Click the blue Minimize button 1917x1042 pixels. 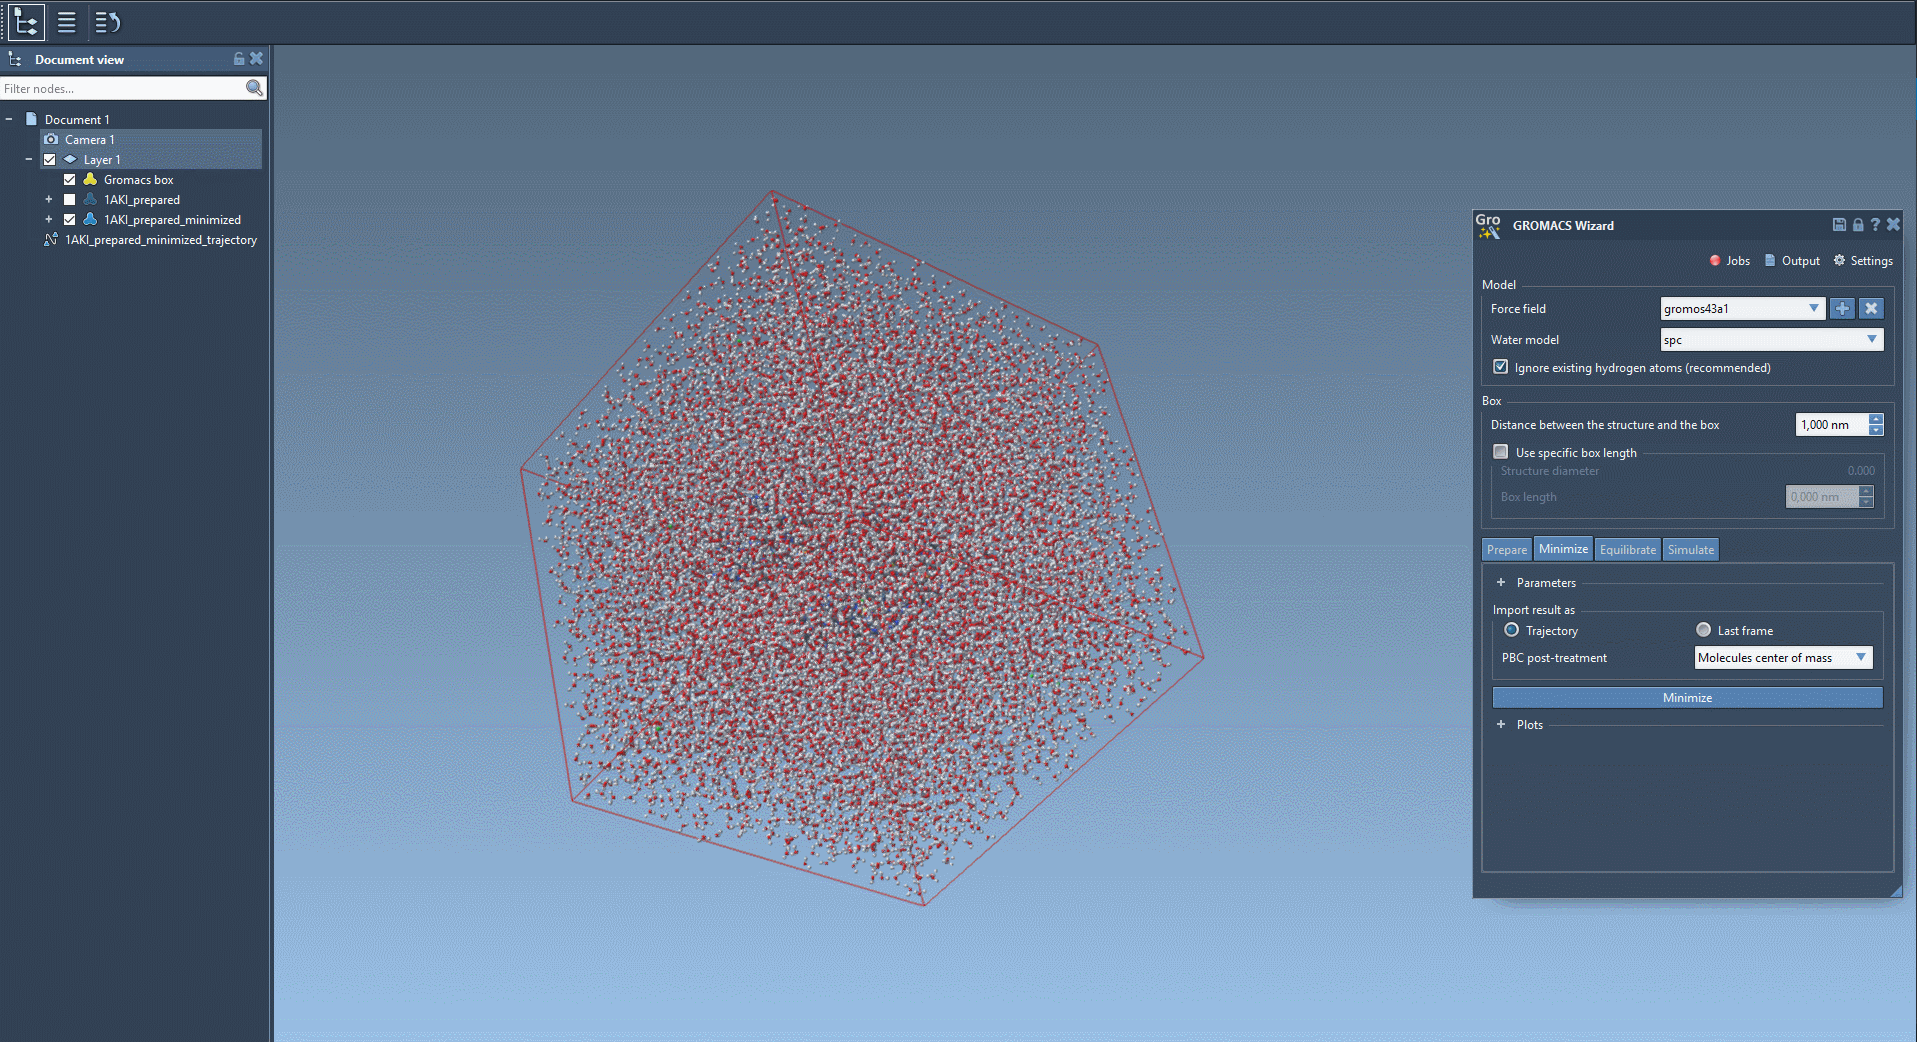(1687, 698)
